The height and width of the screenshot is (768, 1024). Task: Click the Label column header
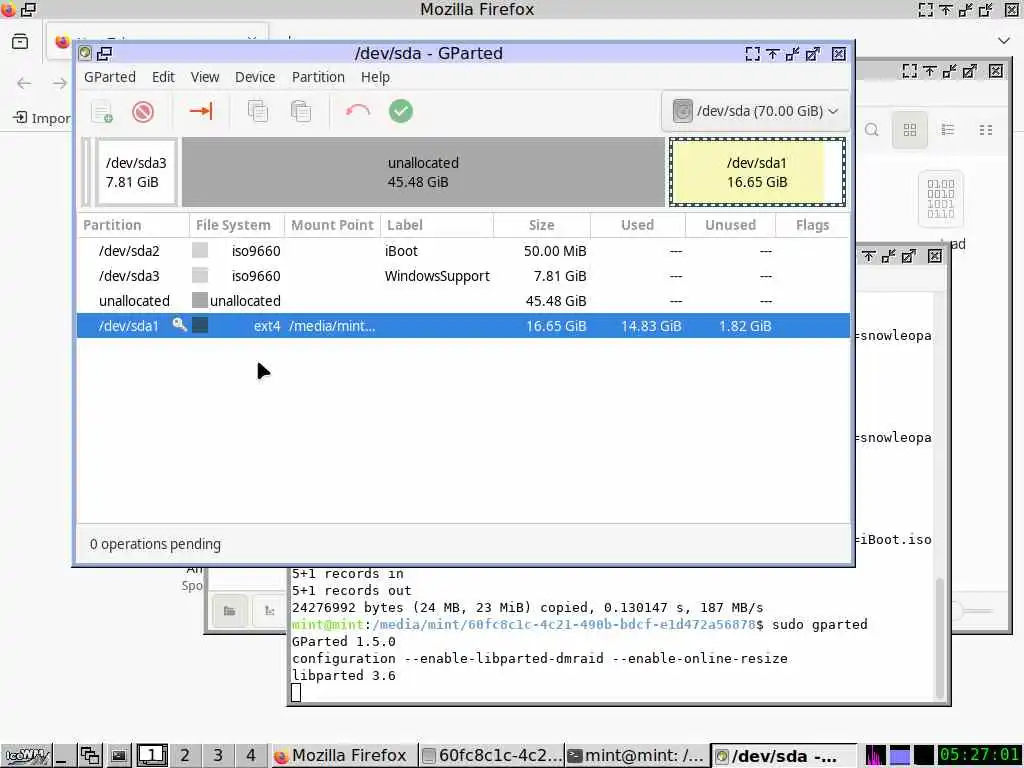(437, 225)
